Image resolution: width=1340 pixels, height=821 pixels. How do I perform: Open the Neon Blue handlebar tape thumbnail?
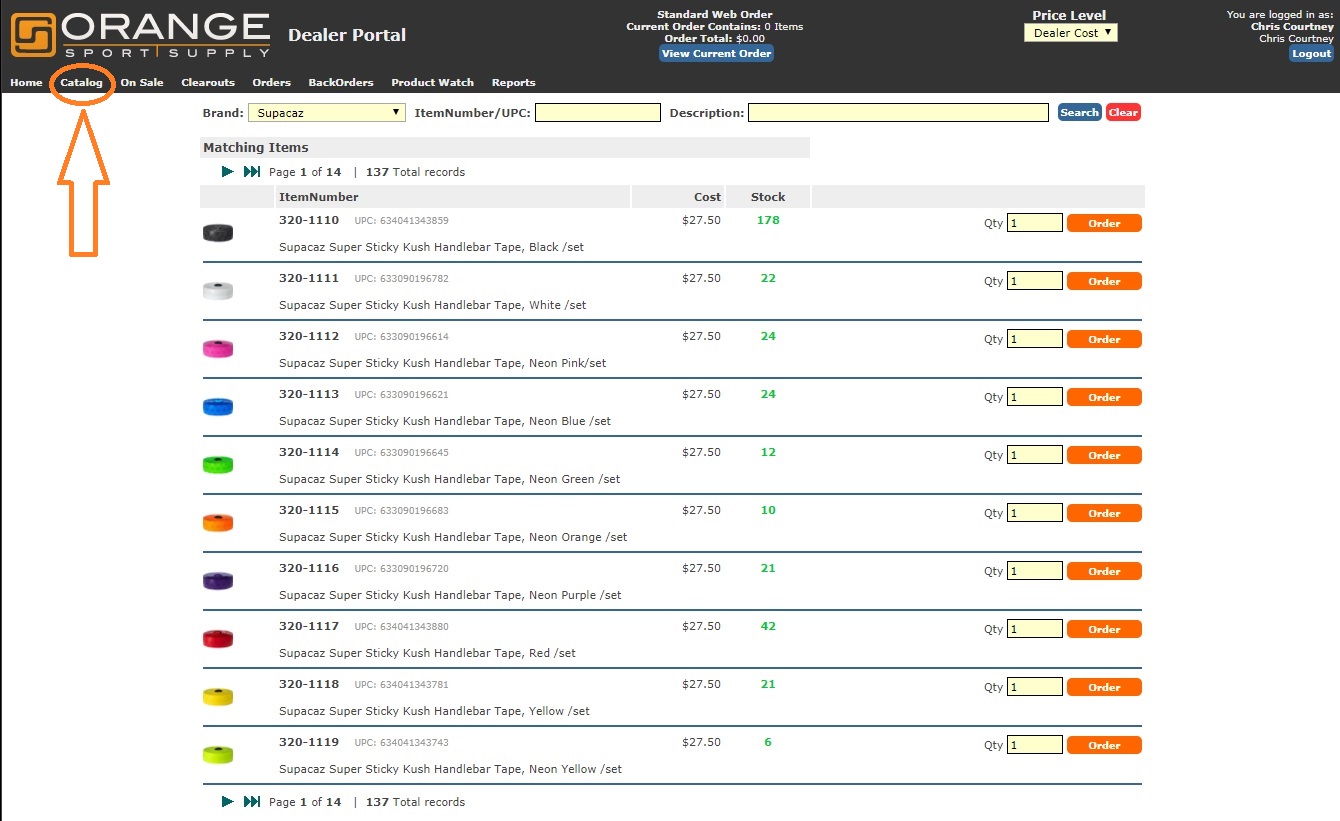(x=218, y=407)
